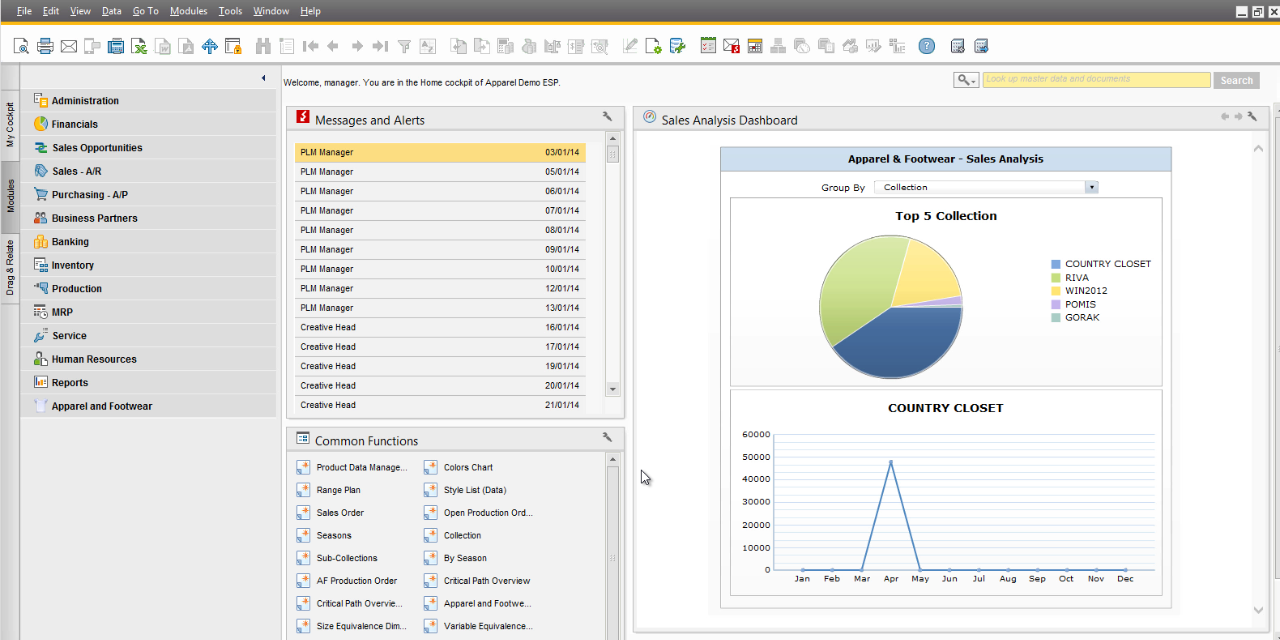Click the Send Email envelope icon
Image resolution: width=1280 pixels, height=640 pixels.
pyautogui.click(x=69, y=46)
